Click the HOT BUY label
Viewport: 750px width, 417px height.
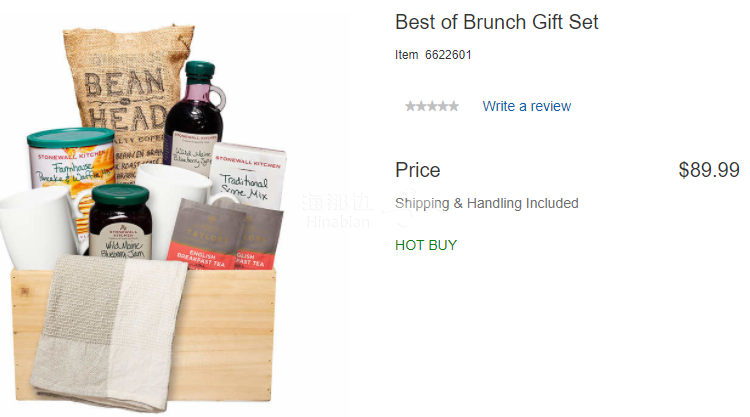tap(426, 245)
